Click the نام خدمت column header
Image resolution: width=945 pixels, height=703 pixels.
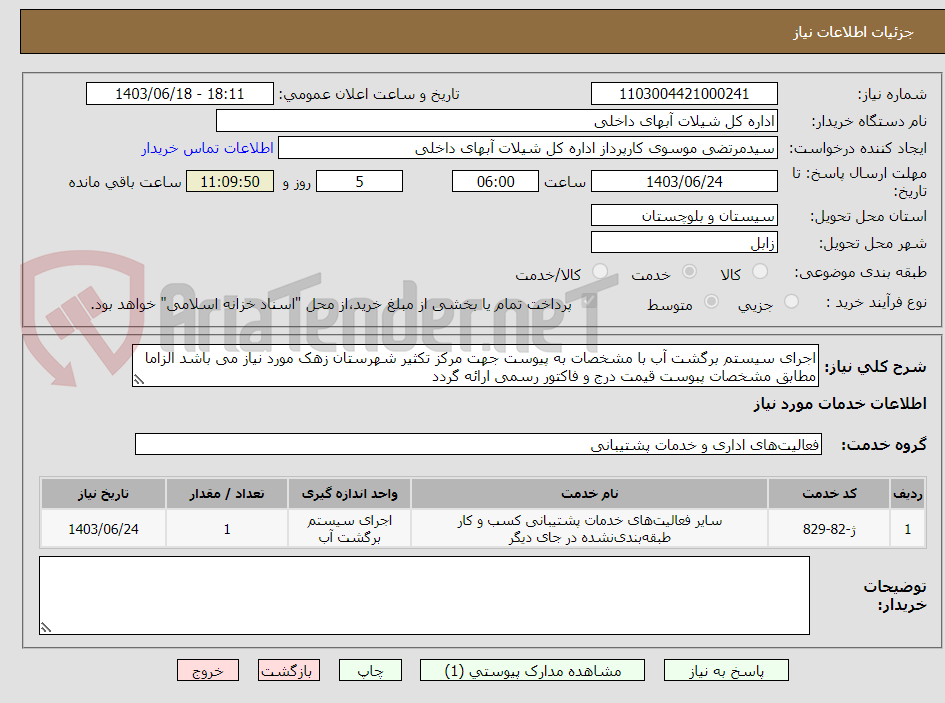point(589,494)
